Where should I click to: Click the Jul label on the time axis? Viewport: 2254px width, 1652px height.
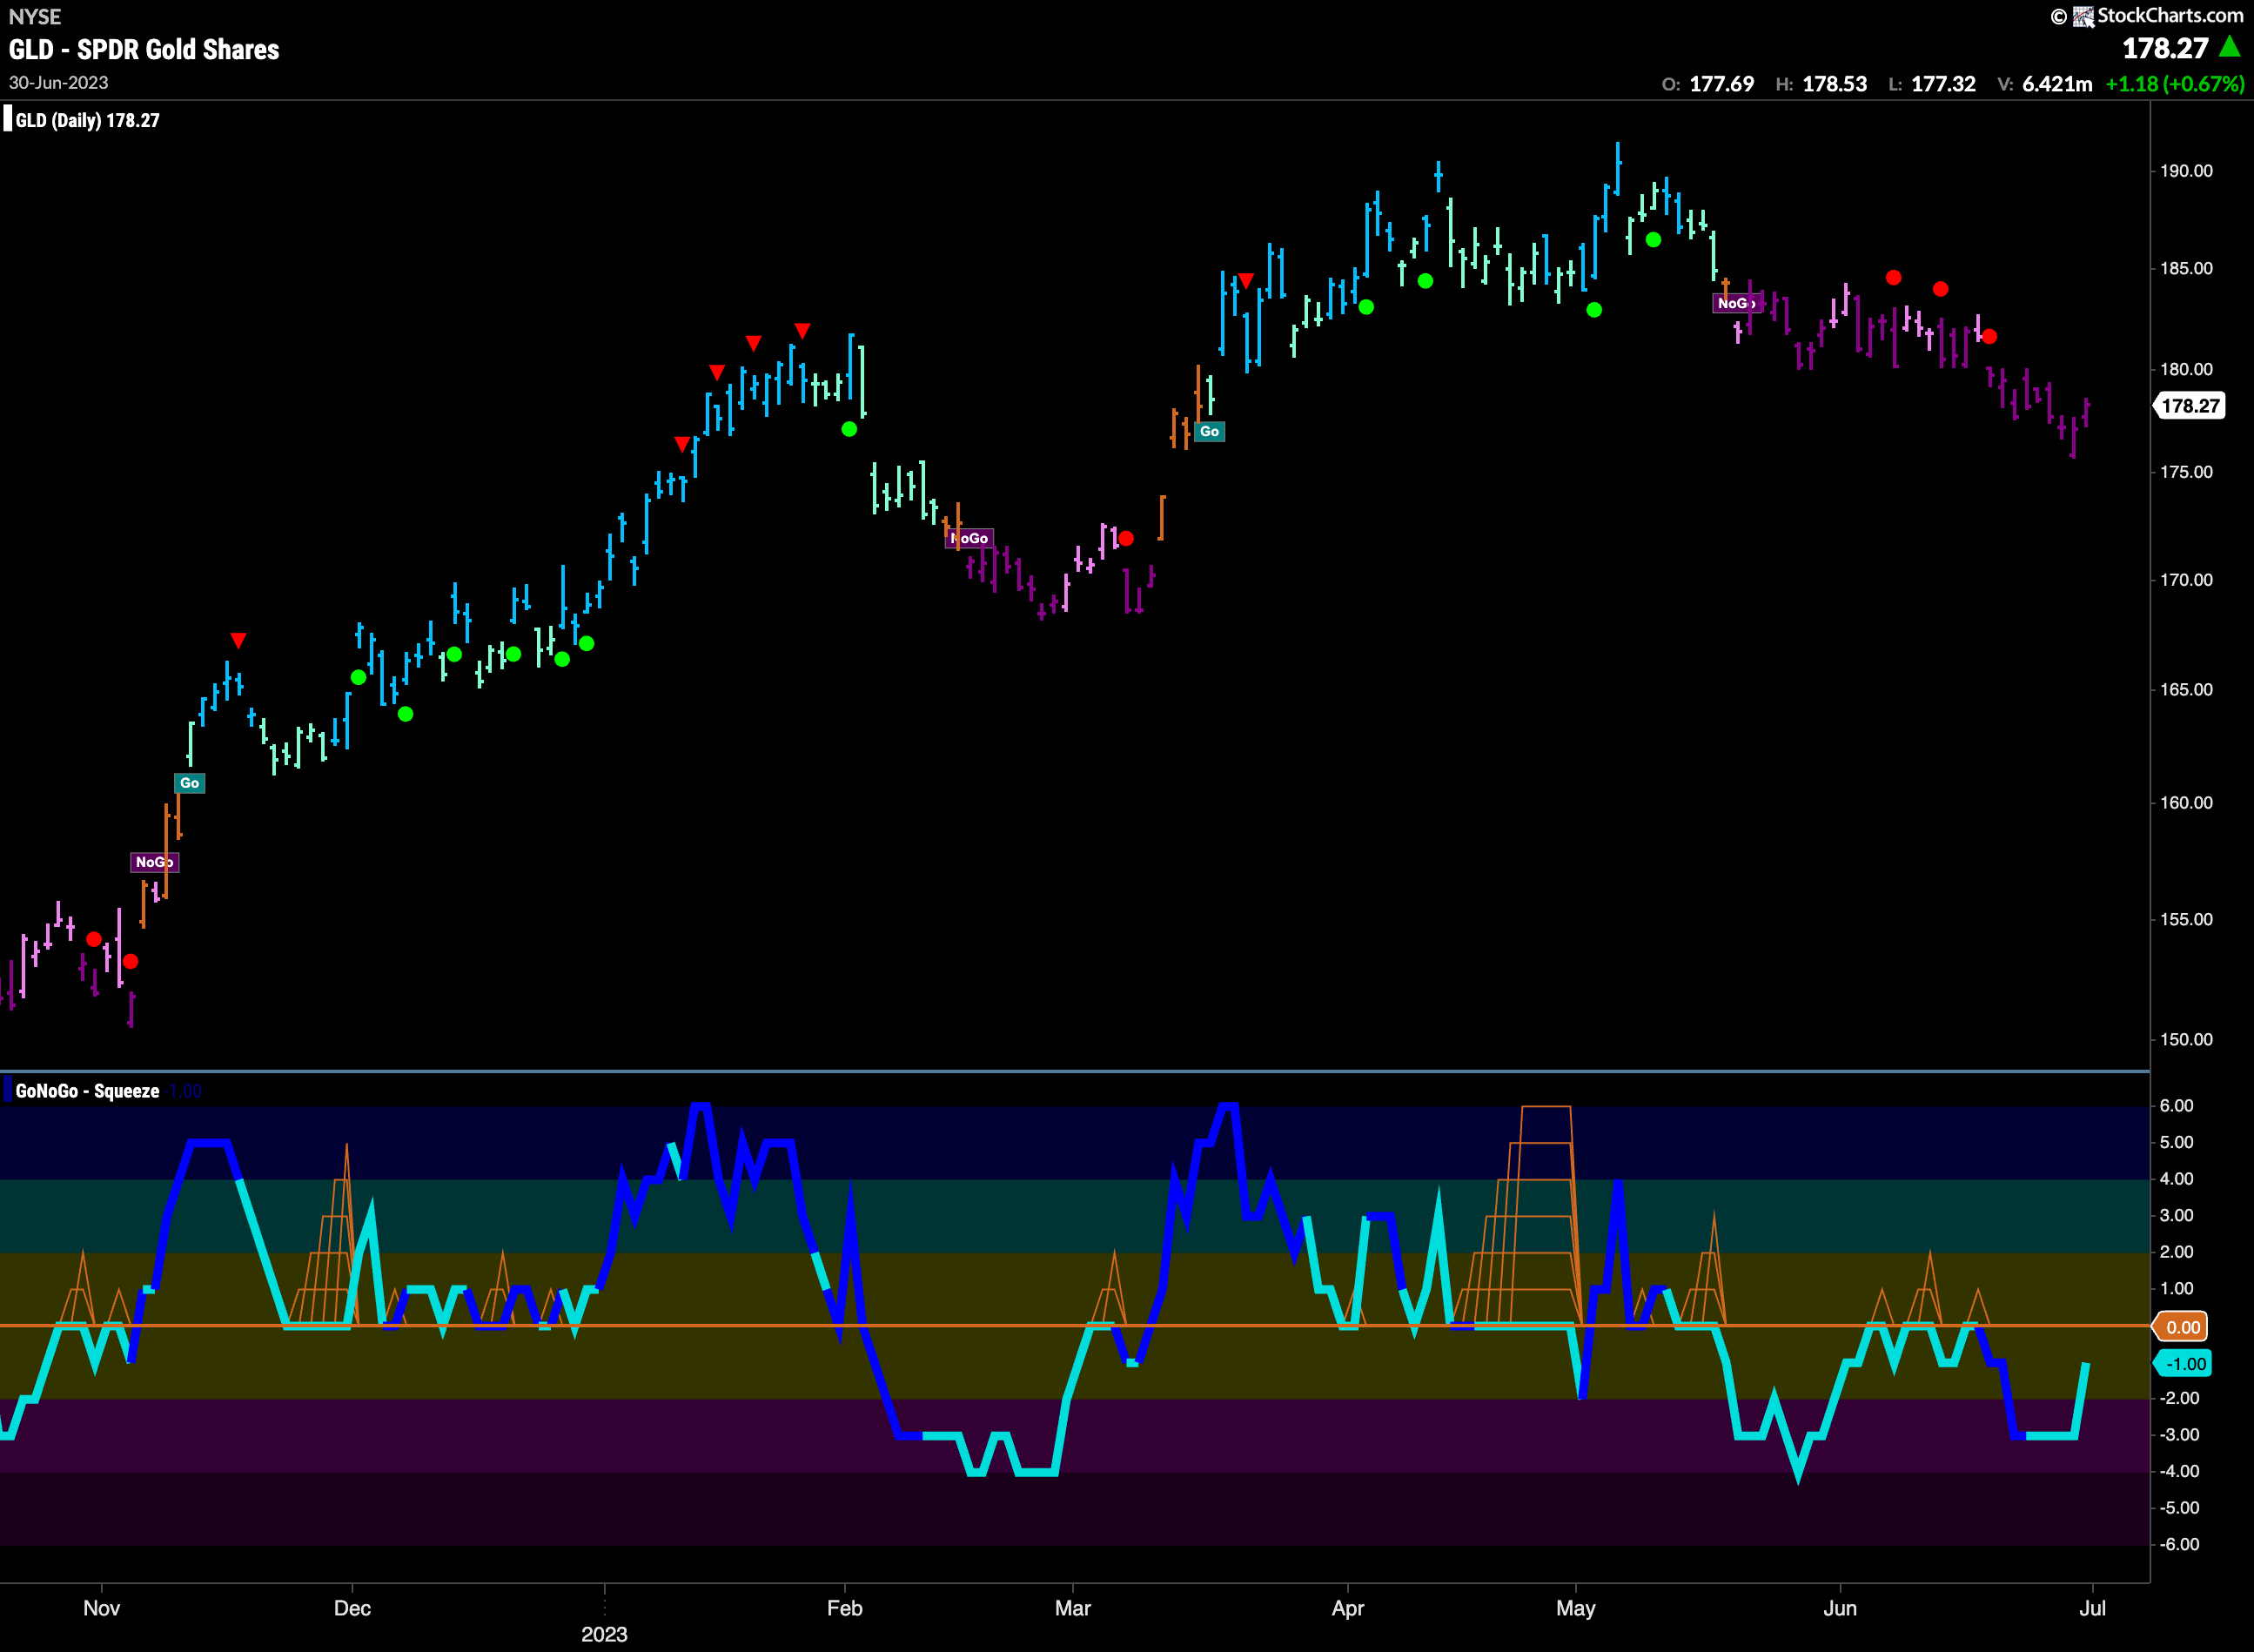click(2092, 1608)
